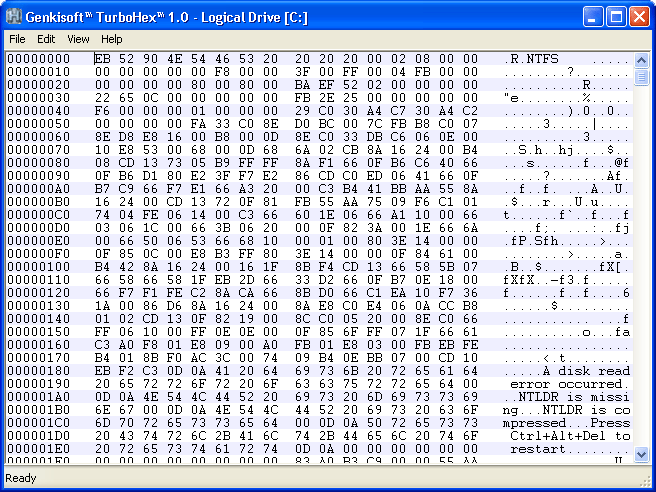The image size is (656, 492).
Task: Open the Edit menu
Action: coord(46,38)
